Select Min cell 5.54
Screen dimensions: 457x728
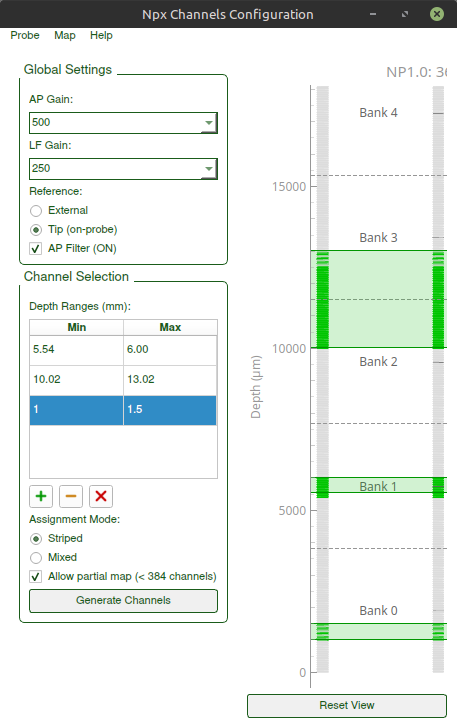[76, 350]
